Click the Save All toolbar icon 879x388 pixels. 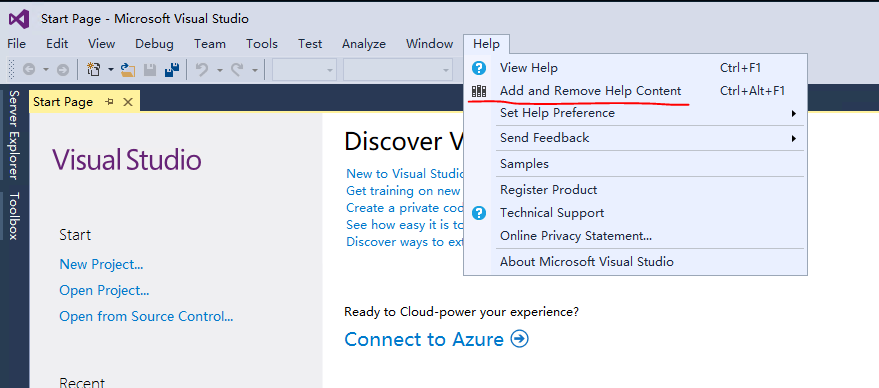(x=172, y=70)
